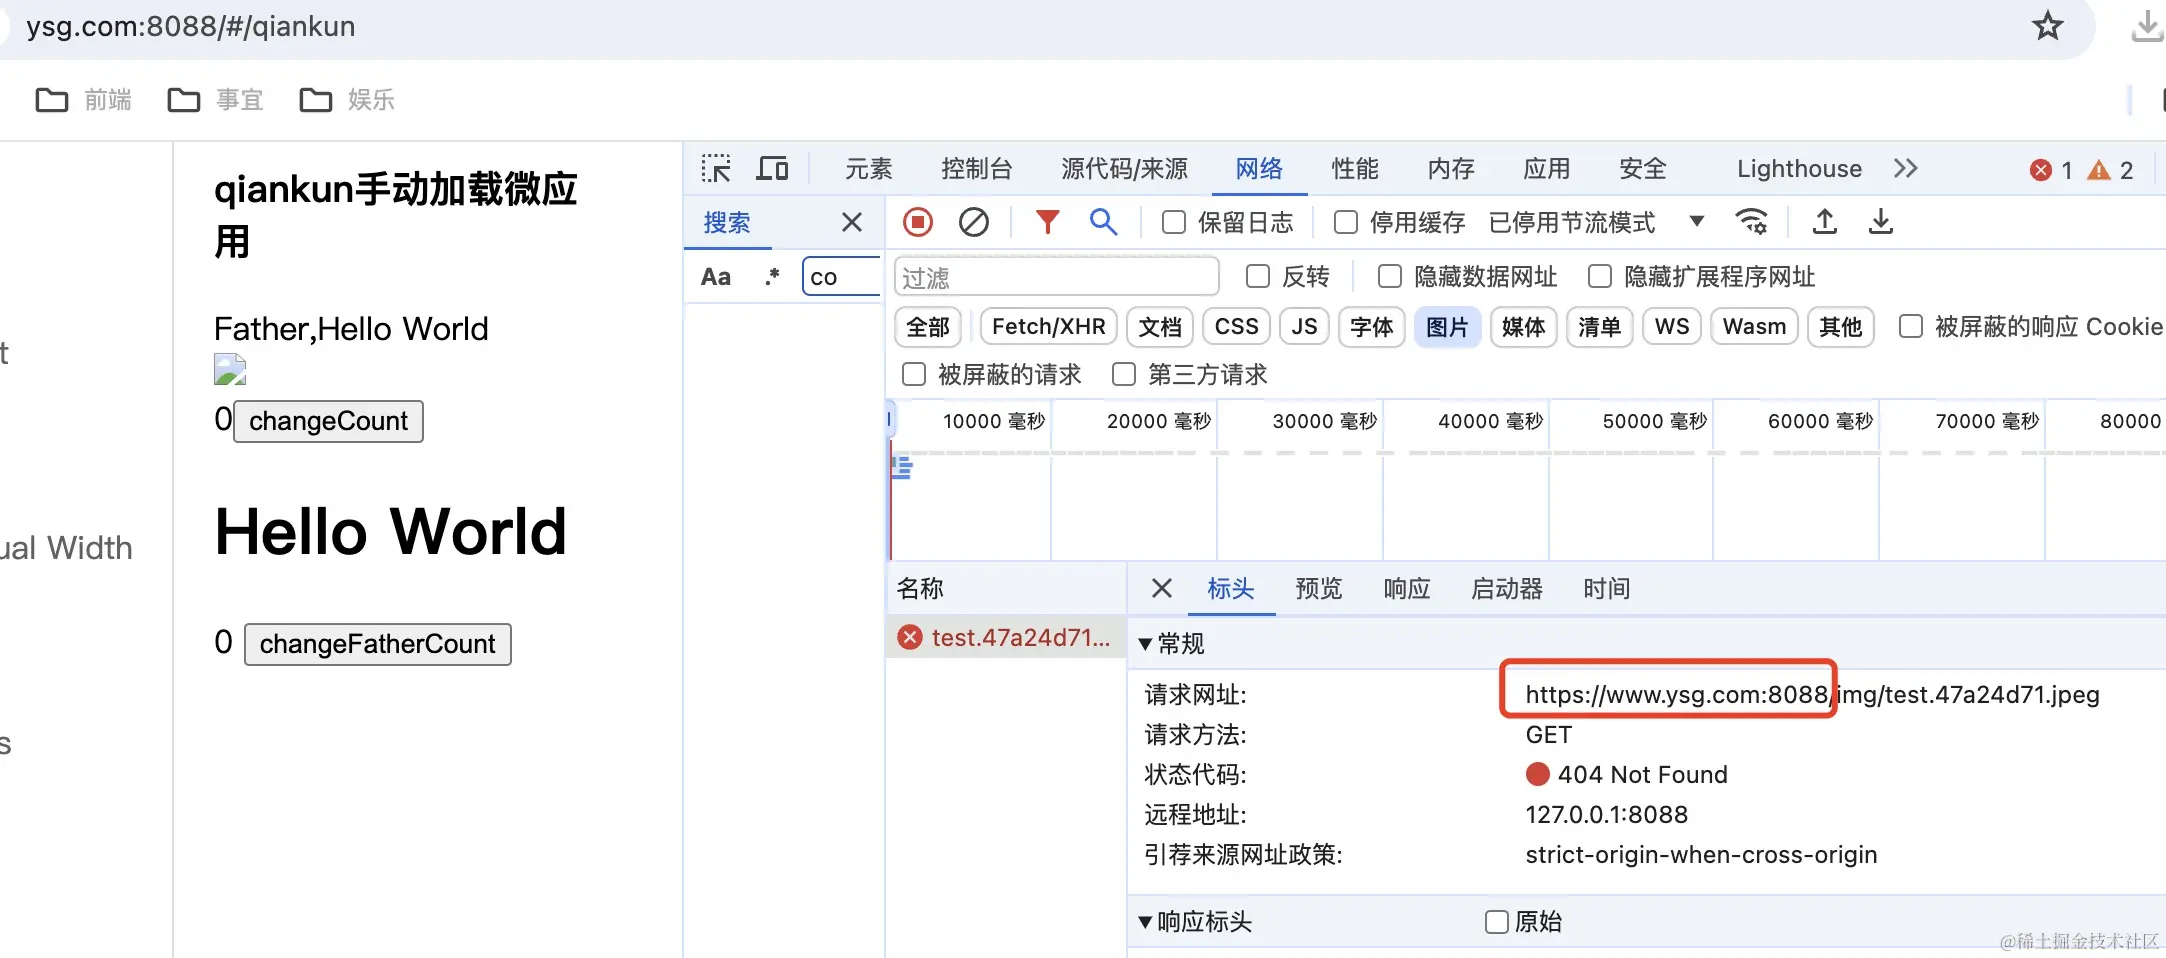The width and height of the screenshot is (2166, 958).
Task: Enable 被屏蔽的请求 checkbox
Action: click(914, 374)
